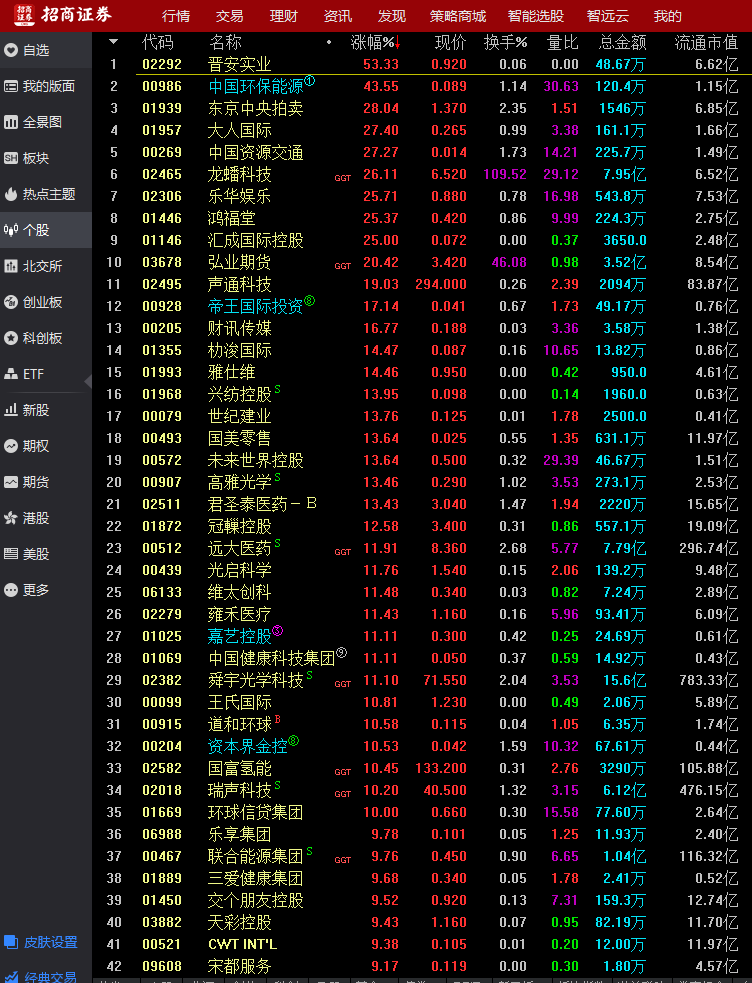Select stock 东京中央拍卖

tap(255, 108)
